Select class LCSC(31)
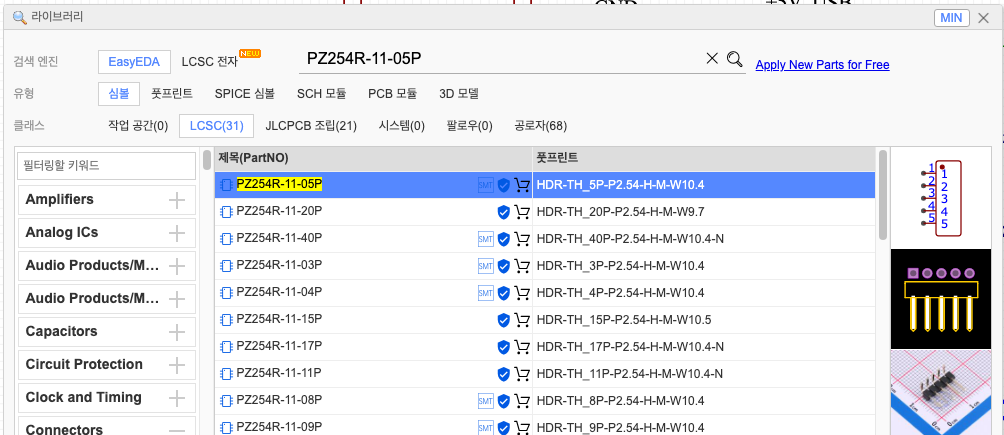The height and width of the screenshot is (435, 1004). click(x=216, y=126)
